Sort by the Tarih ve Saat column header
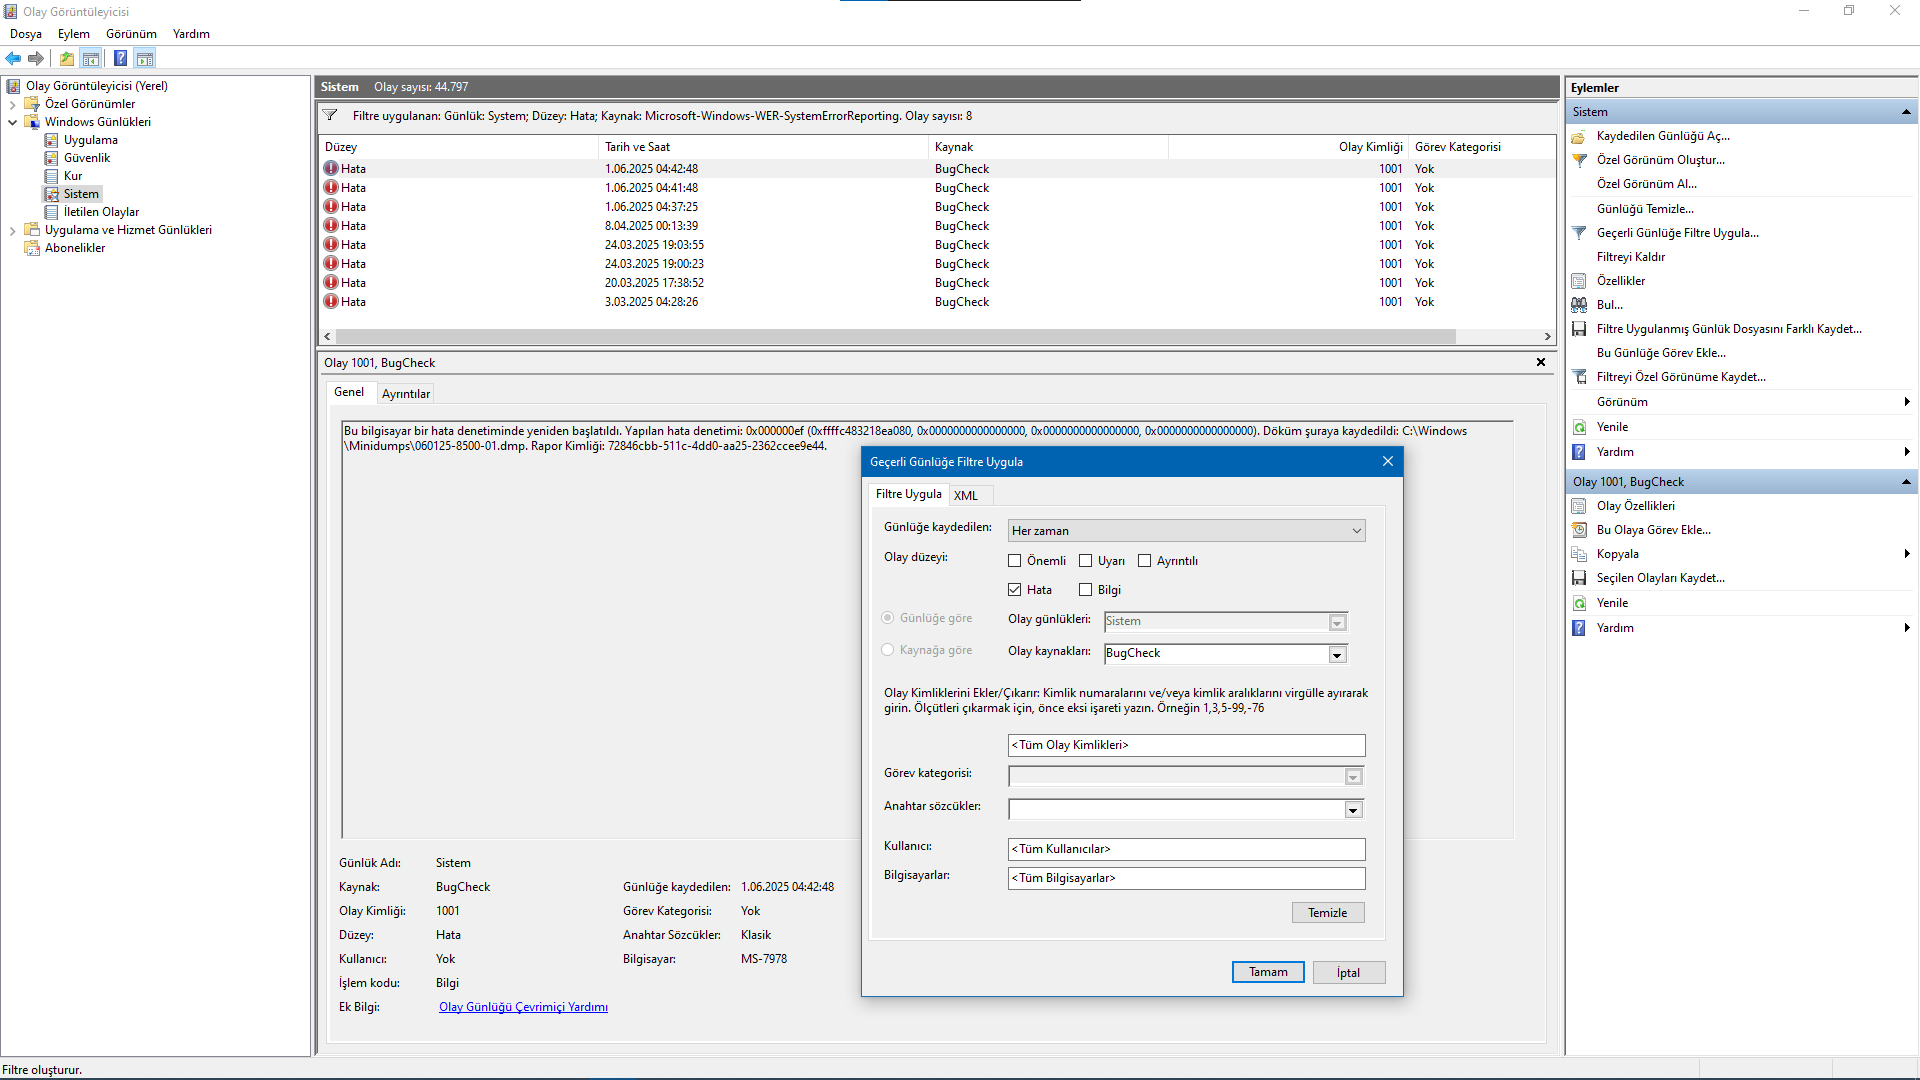Image resolution: width=1920 pixels, height=1080 pixels. coord(764,147)
